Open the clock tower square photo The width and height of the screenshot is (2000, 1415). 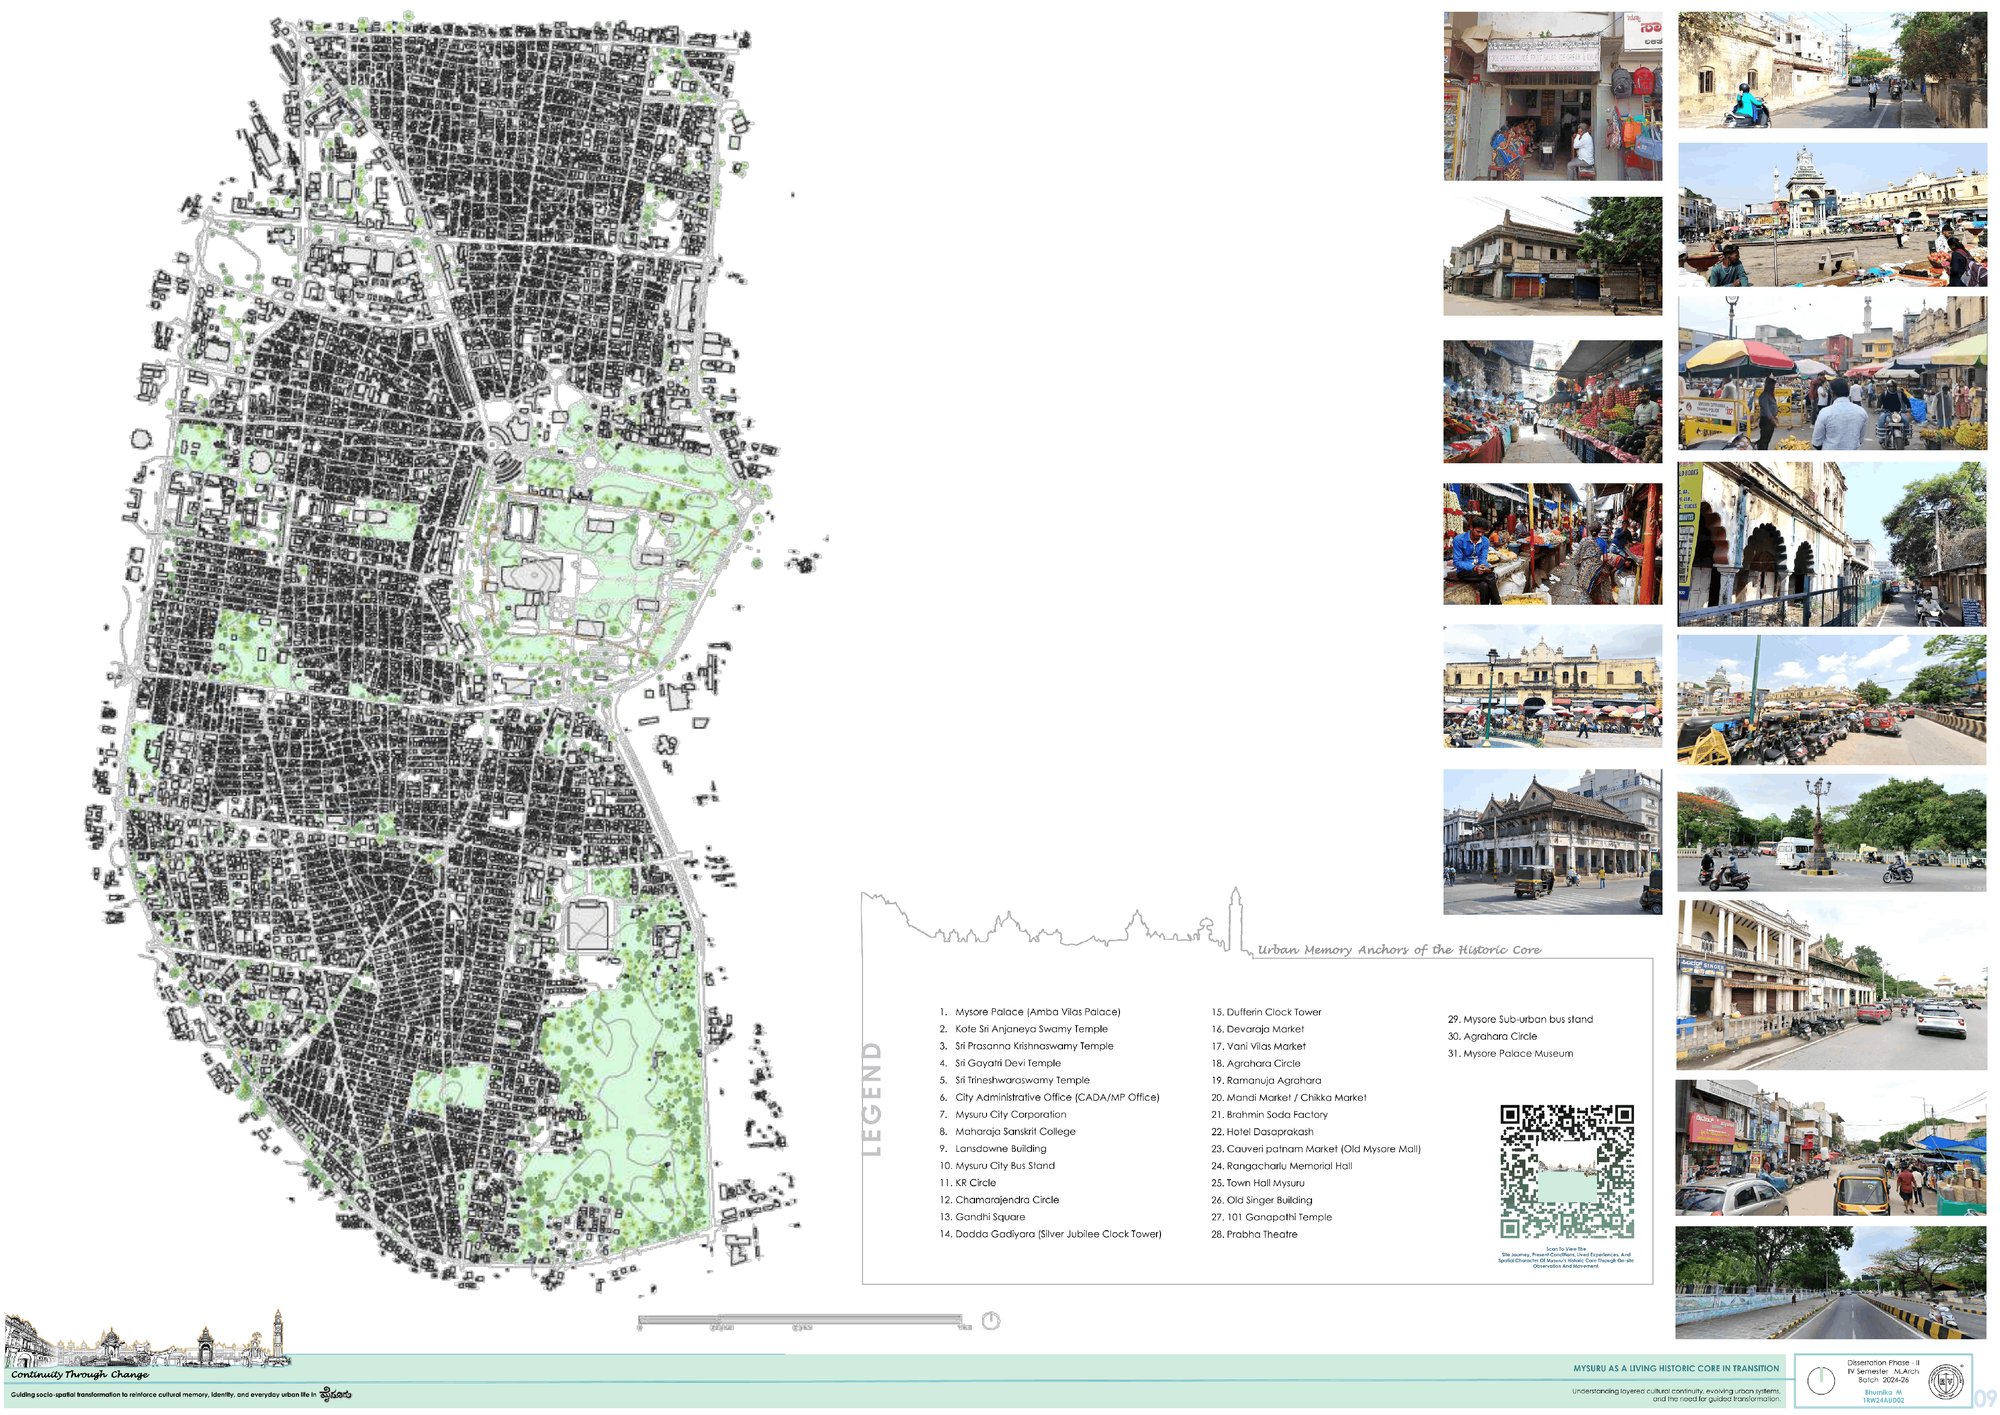(1832, 215)
